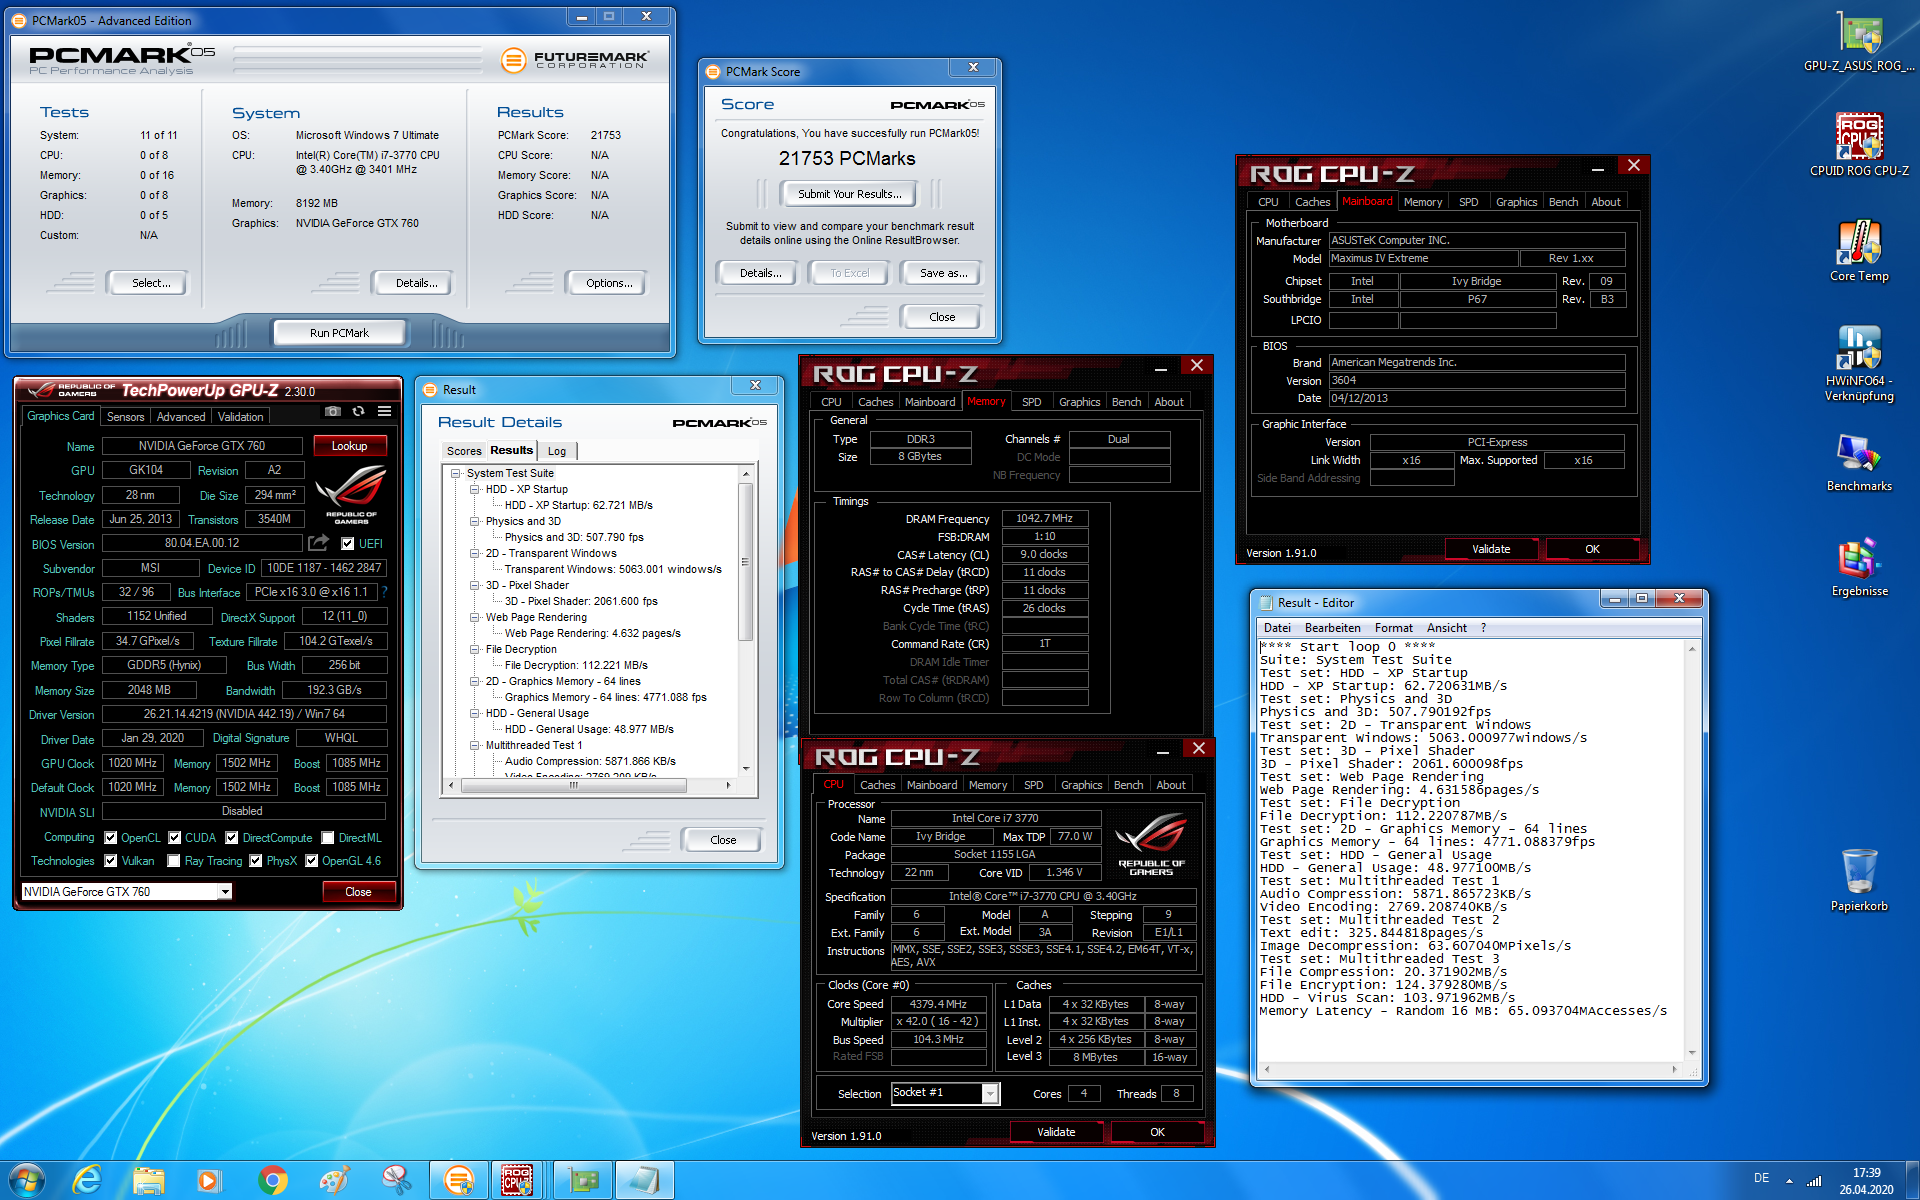The image size is (1920, 1200).
Task: Click Validate in the CPU tab CPU-Z window
Action: click(1056, 1132)
